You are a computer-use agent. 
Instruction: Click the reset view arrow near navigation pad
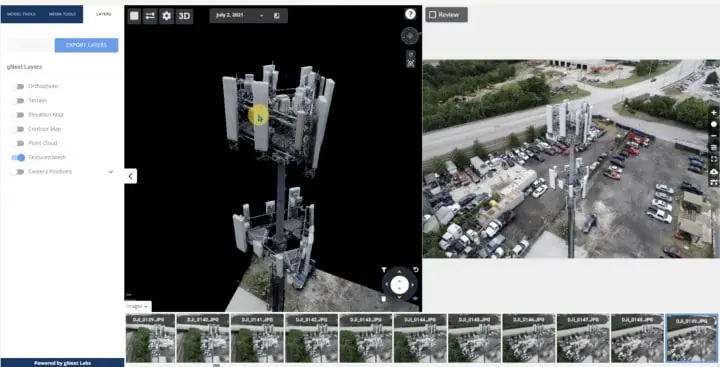click(x=416, y=270)
